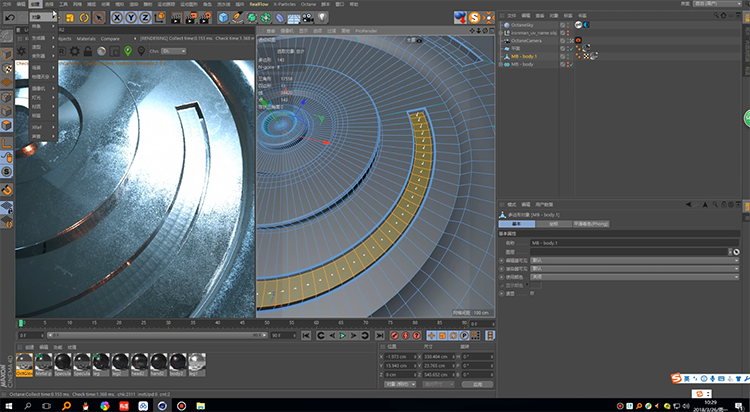
Task: Select the Spline Pen icon in the top toolbar
Action: pyautogui.click(x=238, y=18)
